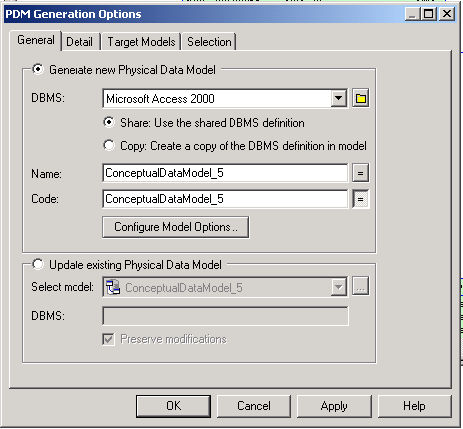Click the ellipsis button beside Select model
This screenshot has height=429, width=463.
click(360, 287)
